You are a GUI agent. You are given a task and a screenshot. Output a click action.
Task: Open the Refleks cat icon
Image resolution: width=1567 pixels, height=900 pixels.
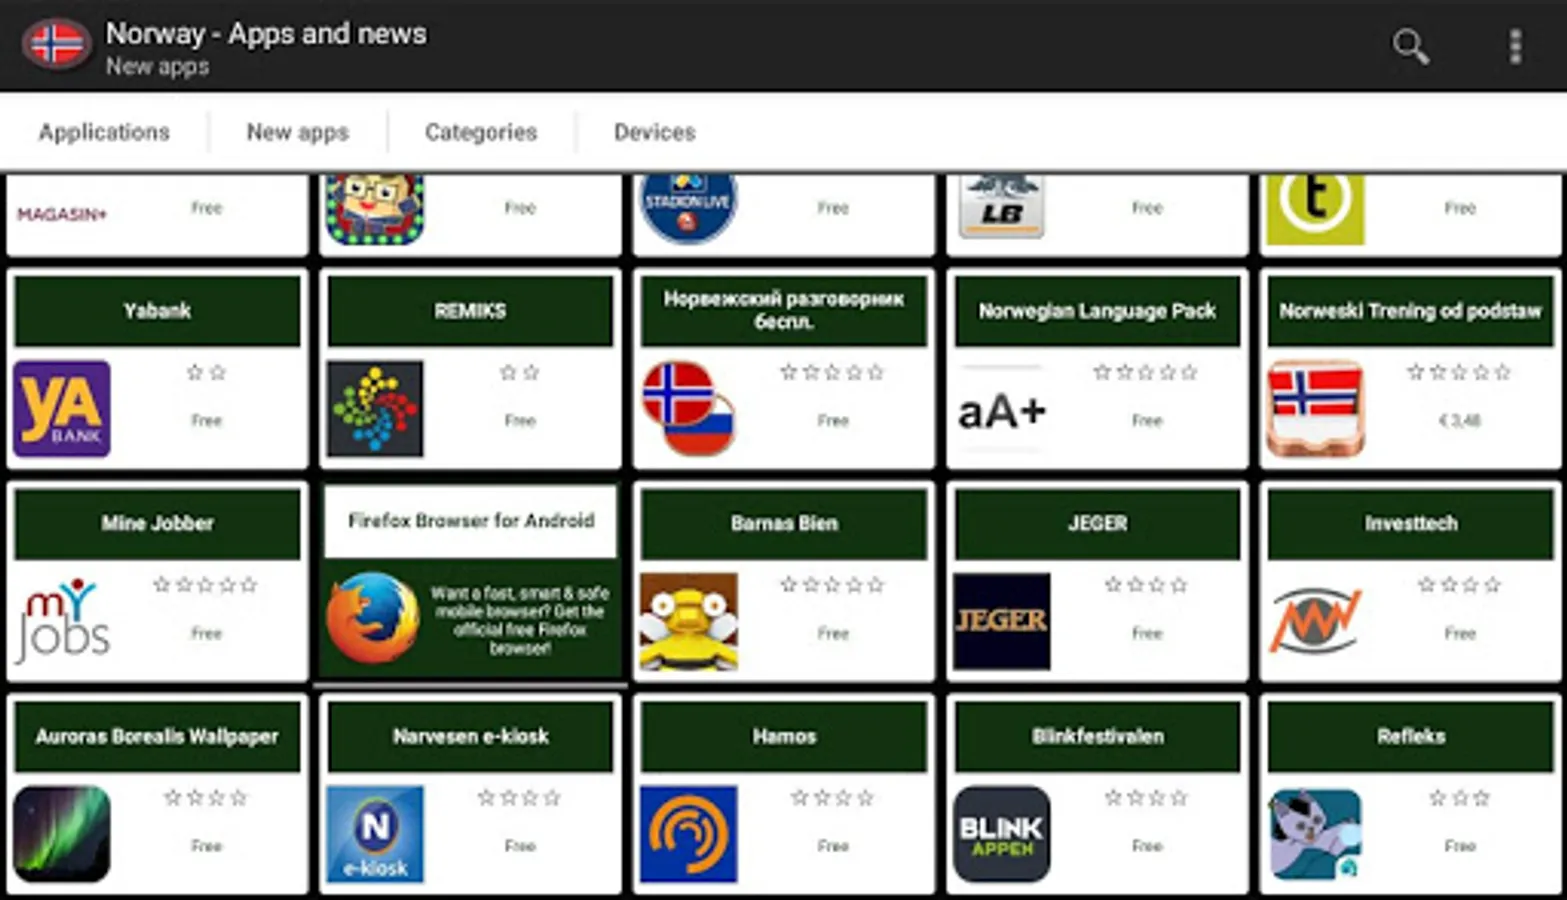pyautogui.click(x=1315, y=834)
